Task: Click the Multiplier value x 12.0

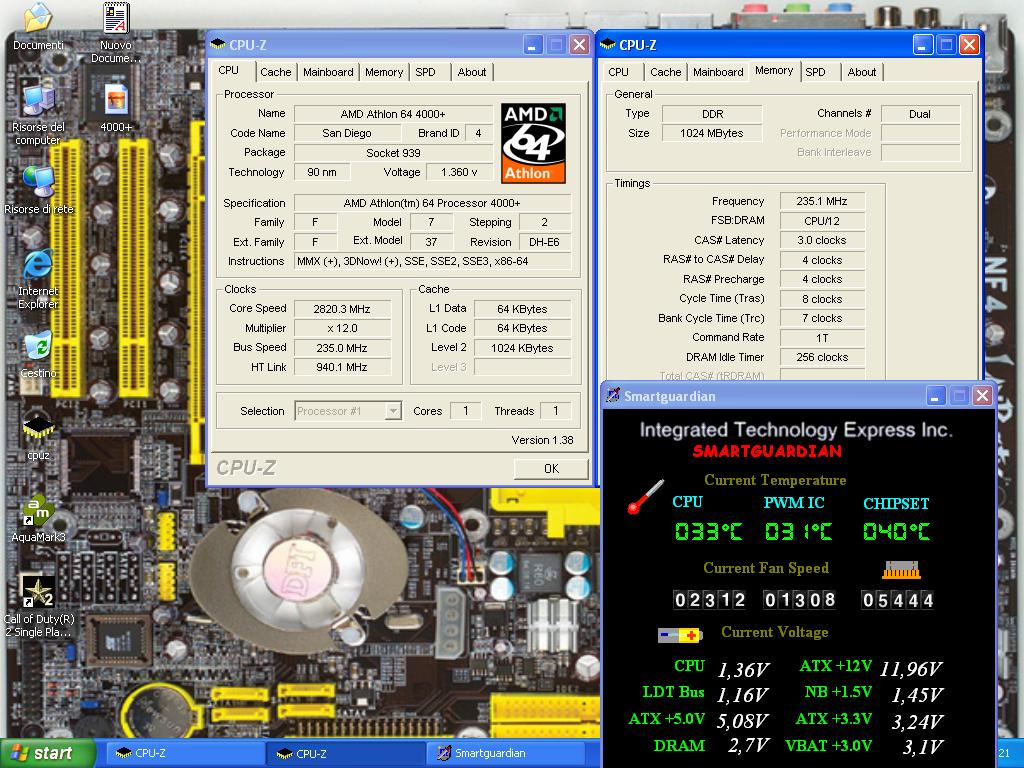Action: [342, 328]
